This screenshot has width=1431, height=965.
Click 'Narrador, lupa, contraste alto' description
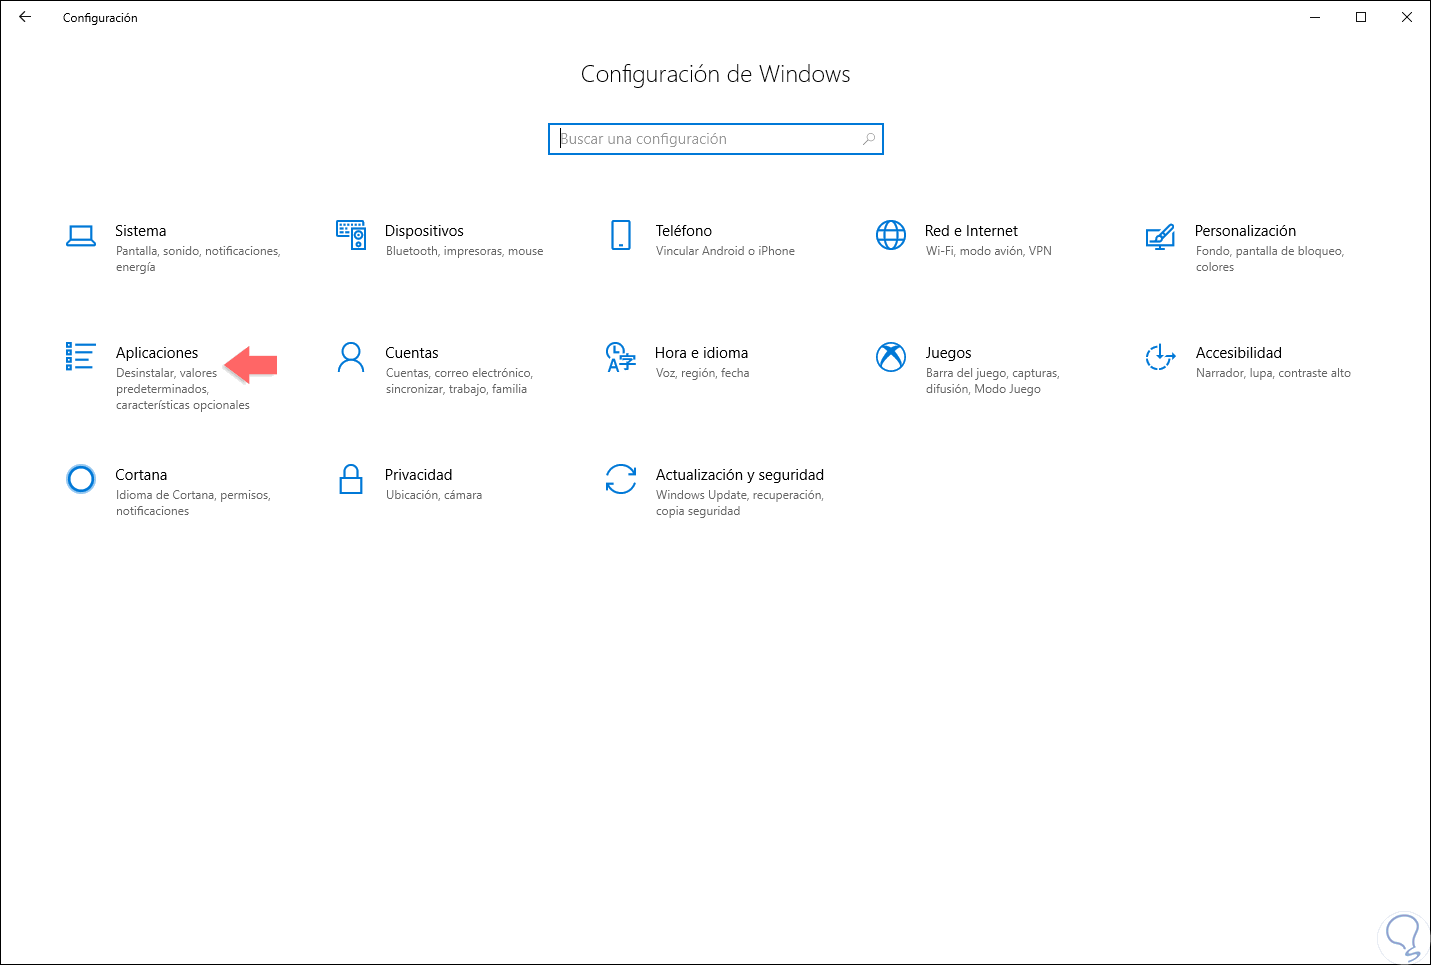pos(1273,373)
